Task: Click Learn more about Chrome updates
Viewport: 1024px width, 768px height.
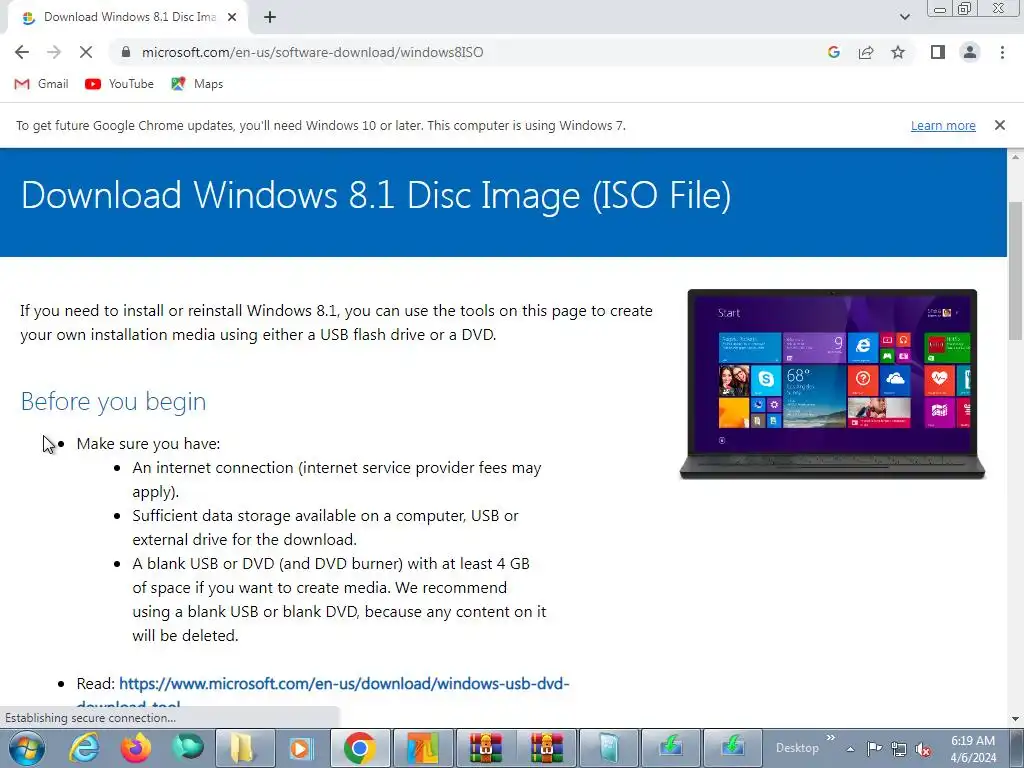Action: click(943, 125)
